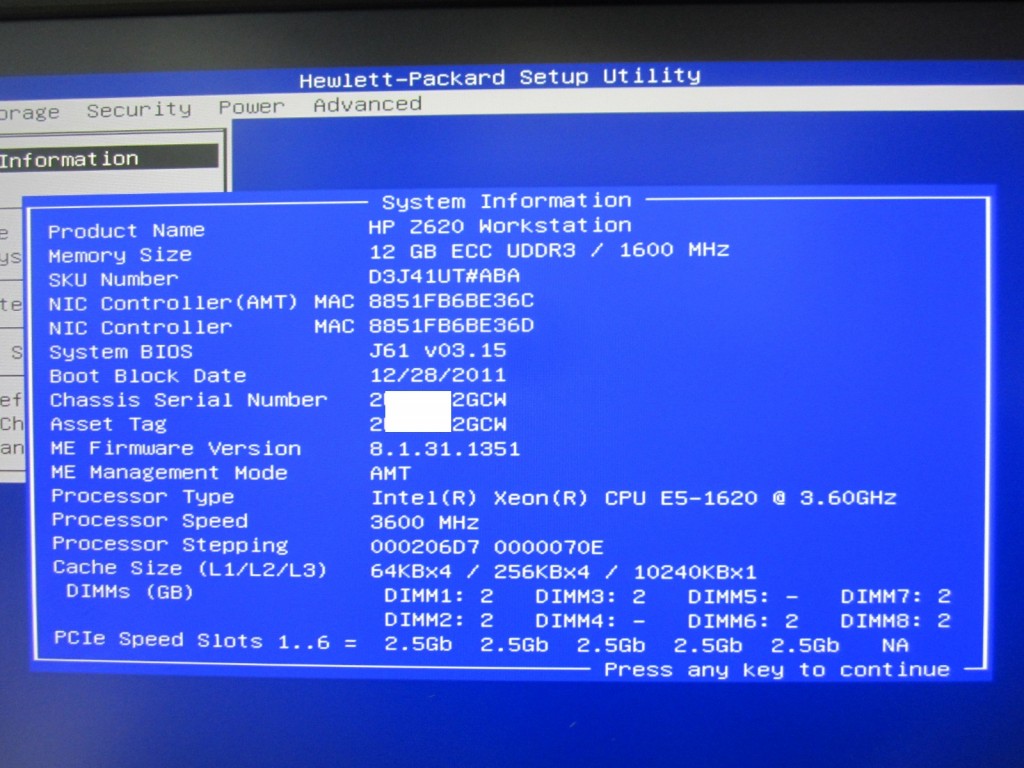Click firmware version 8.1.31.1351
Image resolution: width=1024 pixels, height=768 pixels.
(x=445, y=449)
